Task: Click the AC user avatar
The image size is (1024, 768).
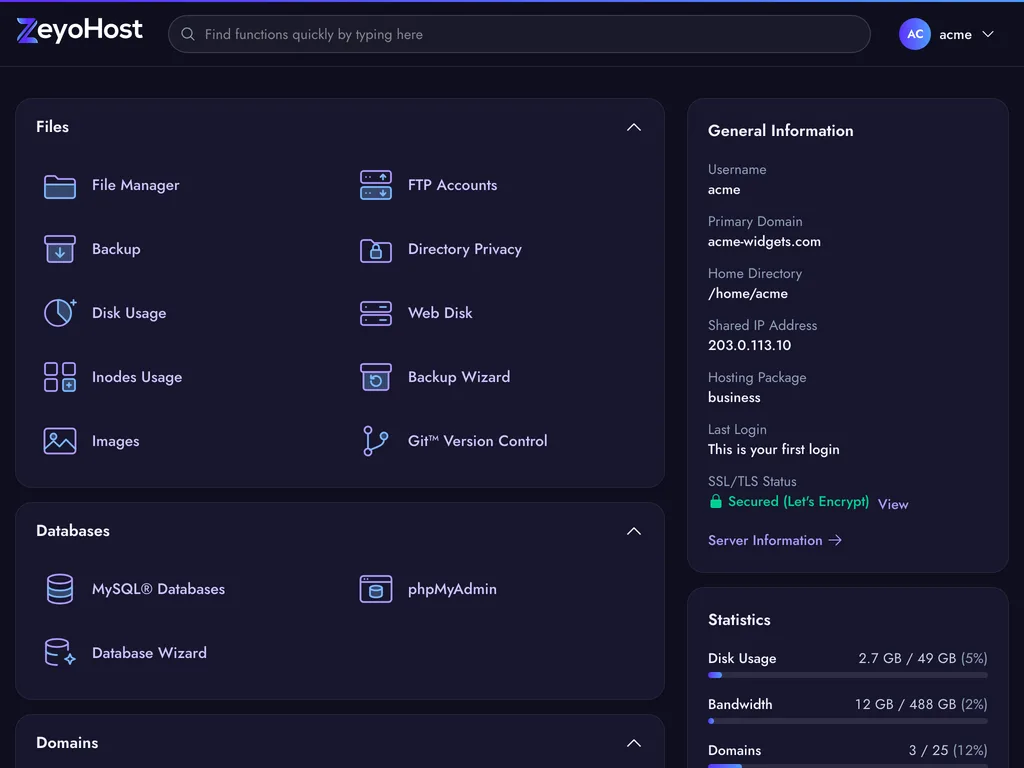Action: point(914,34)
